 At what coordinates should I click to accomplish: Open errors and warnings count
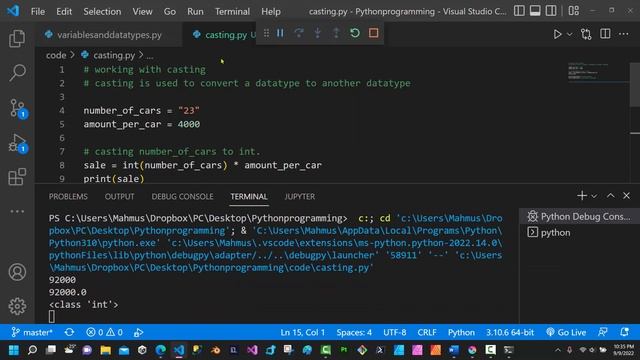(x=104, y=333)
